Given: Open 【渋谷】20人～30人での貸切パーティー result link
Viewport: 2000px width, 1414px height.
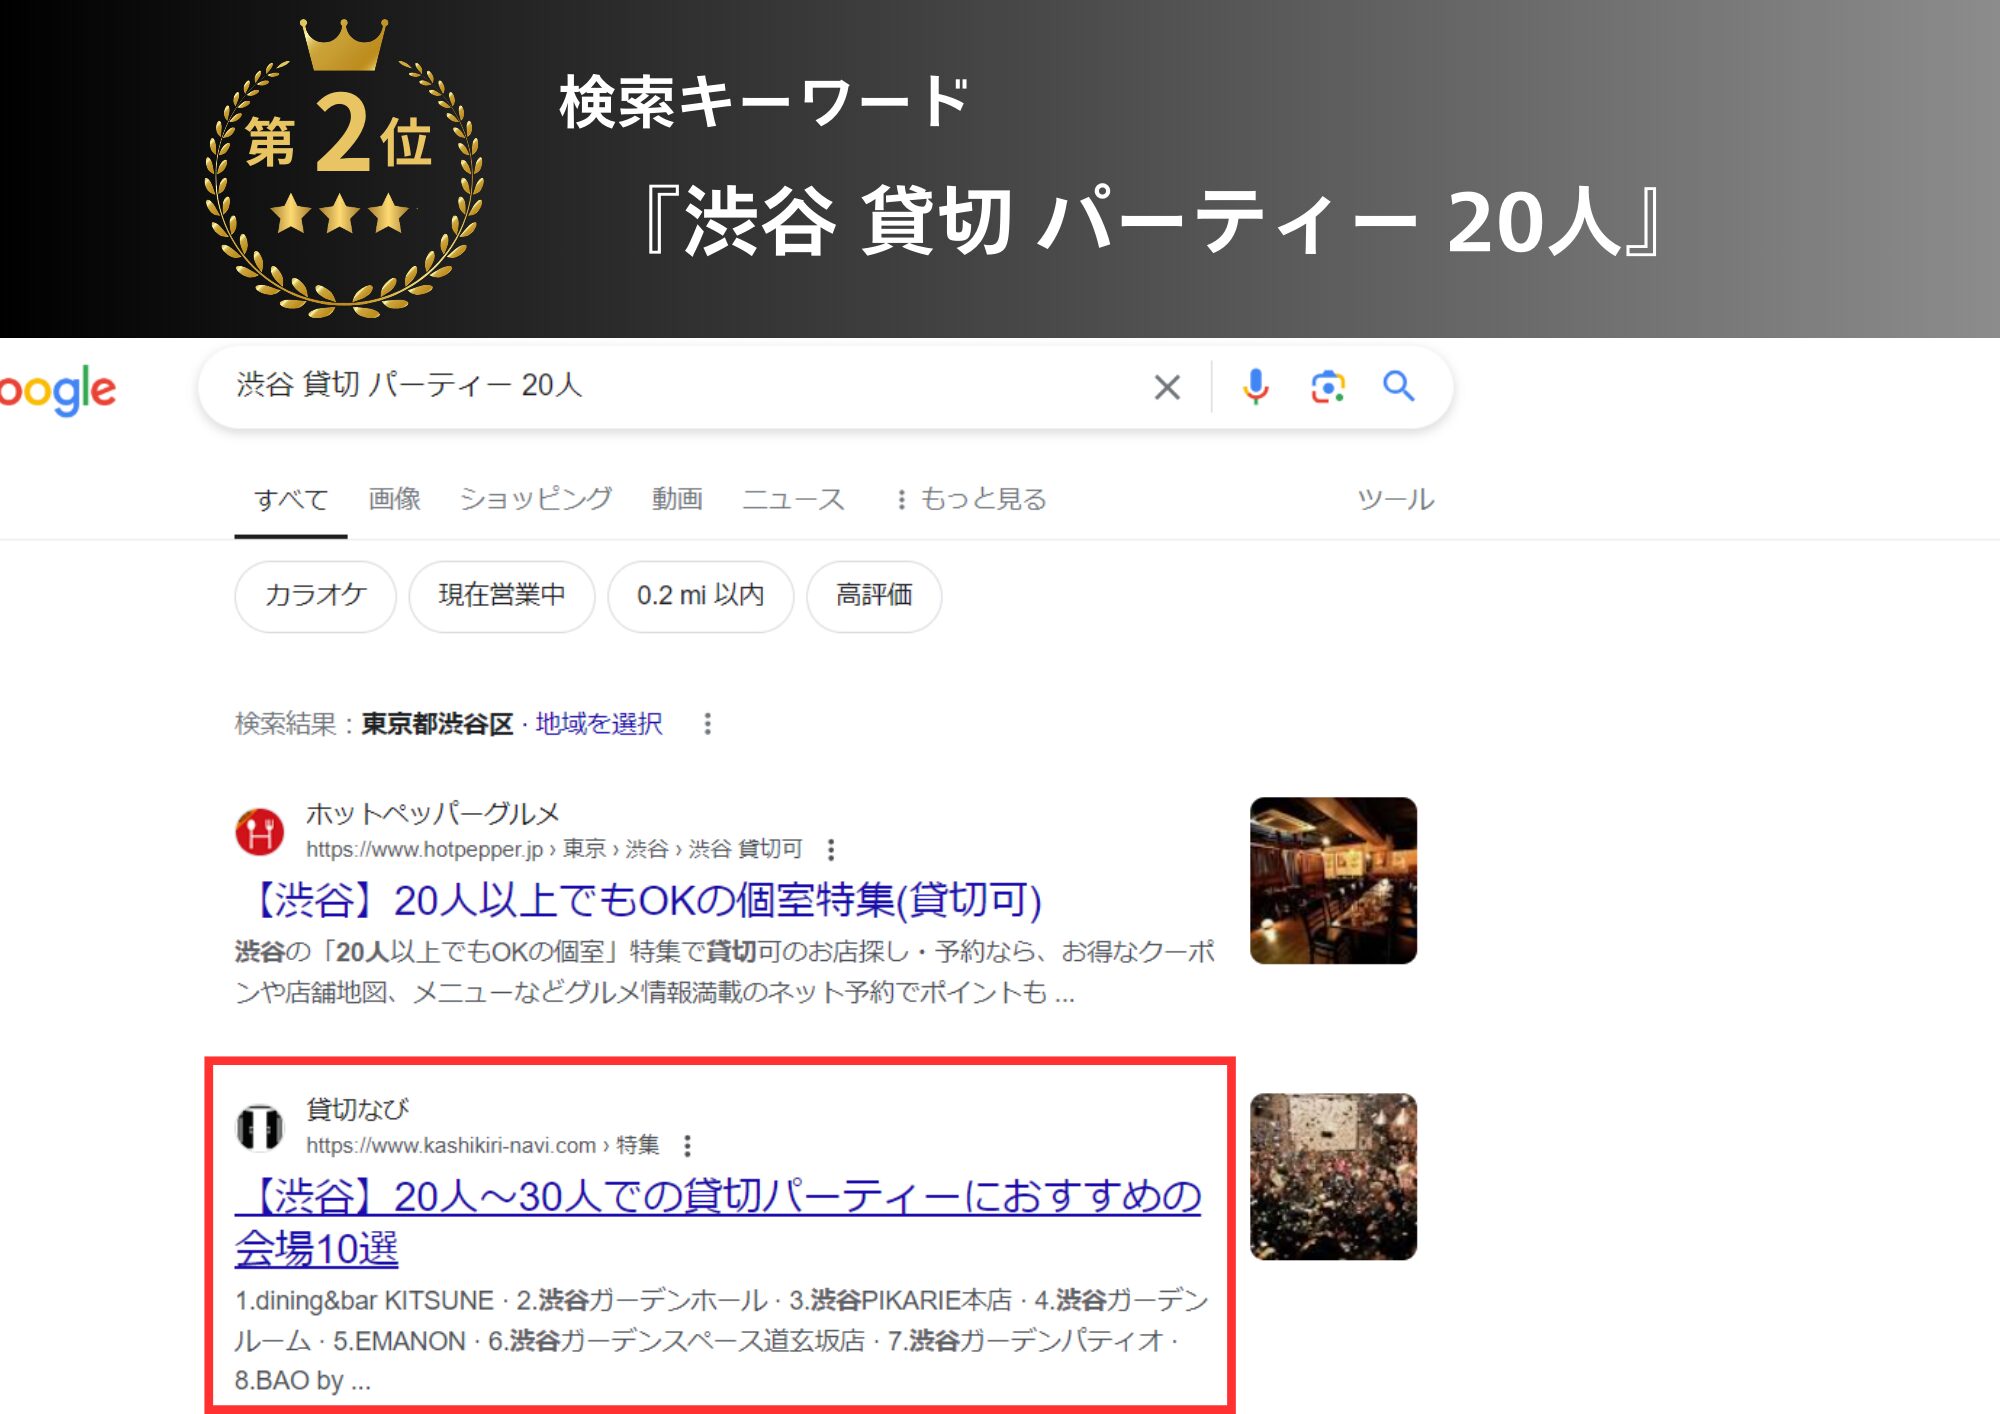Looking at the screenshot, I should [718, 1222].
